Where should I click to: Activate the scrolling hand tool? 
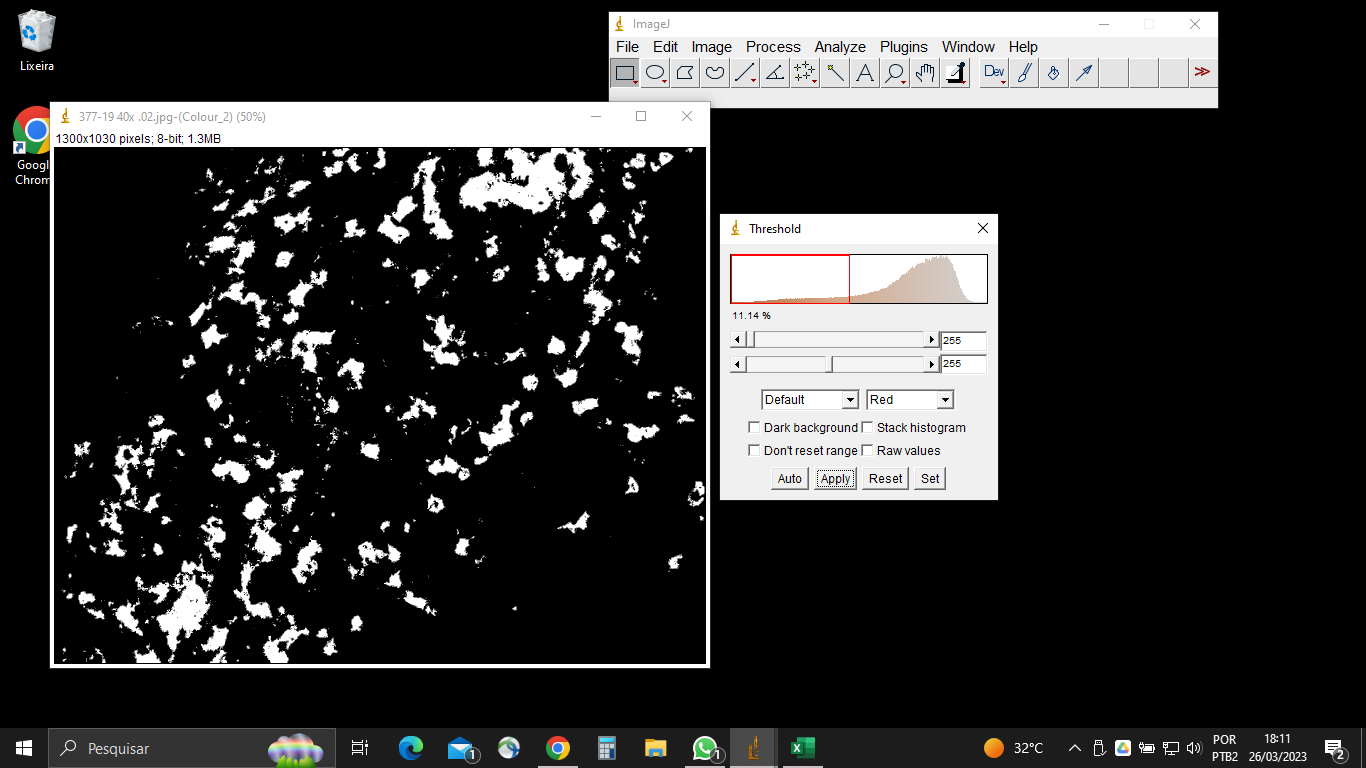pos(924,72)
